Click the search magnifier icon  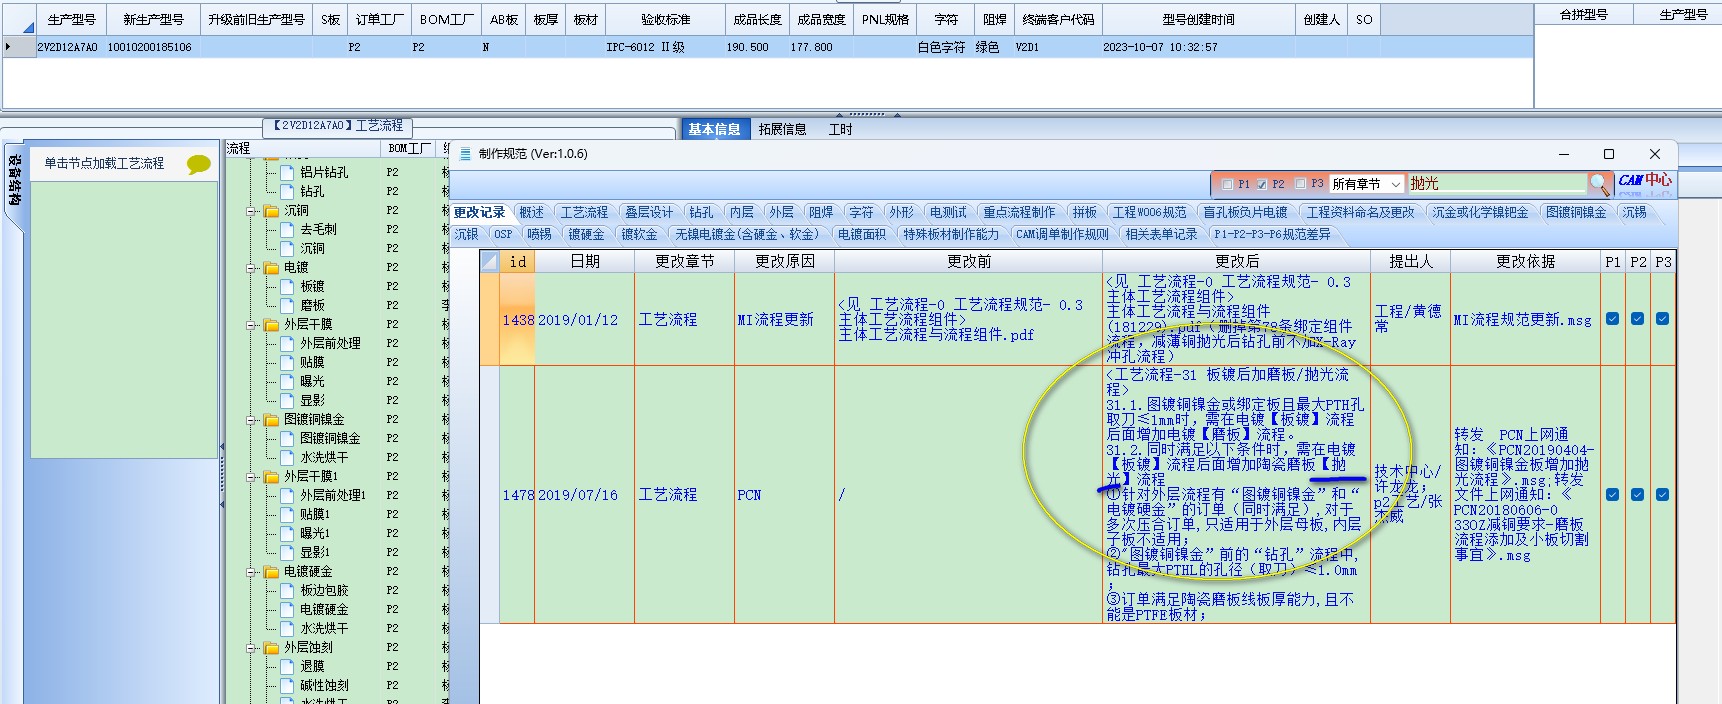tap(1599, 184)
